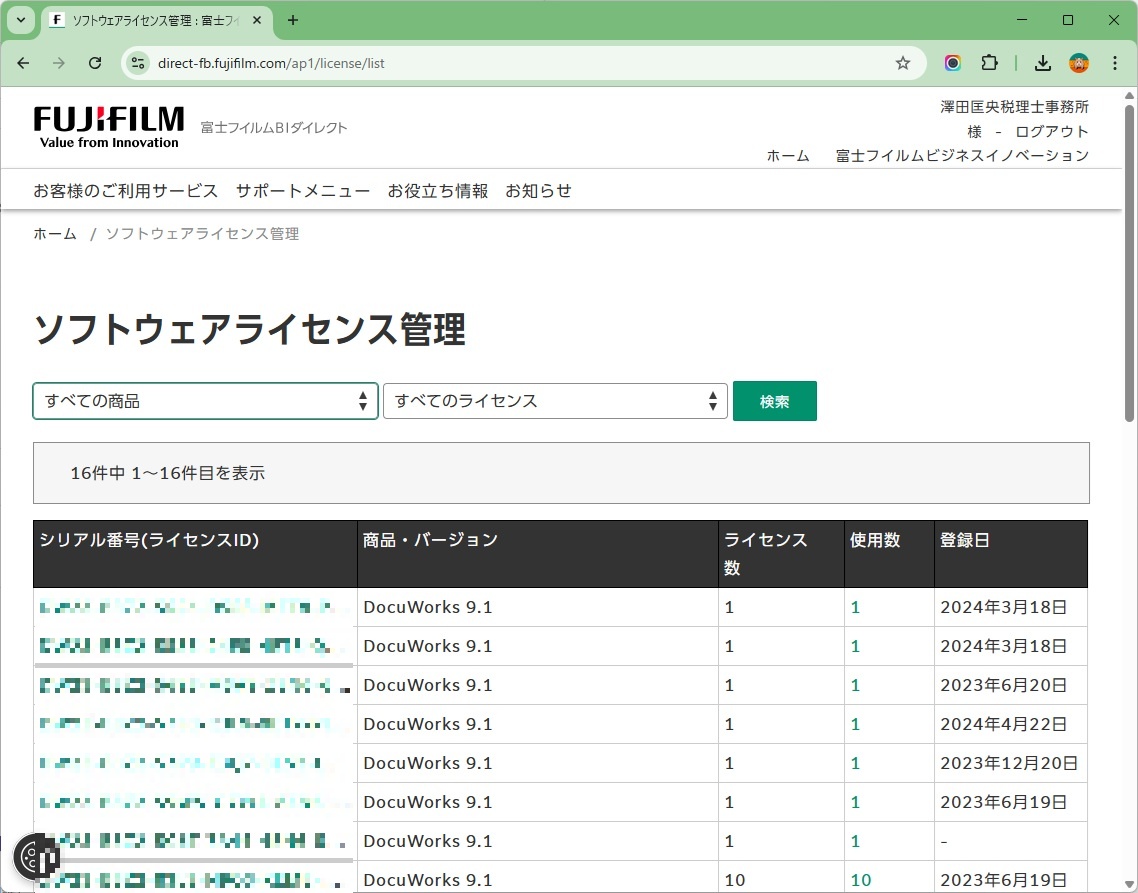This screenshot has width=1138, height=893.
Task: Open the orange extension icon beside the address bar
Action: tap(952, 62)
